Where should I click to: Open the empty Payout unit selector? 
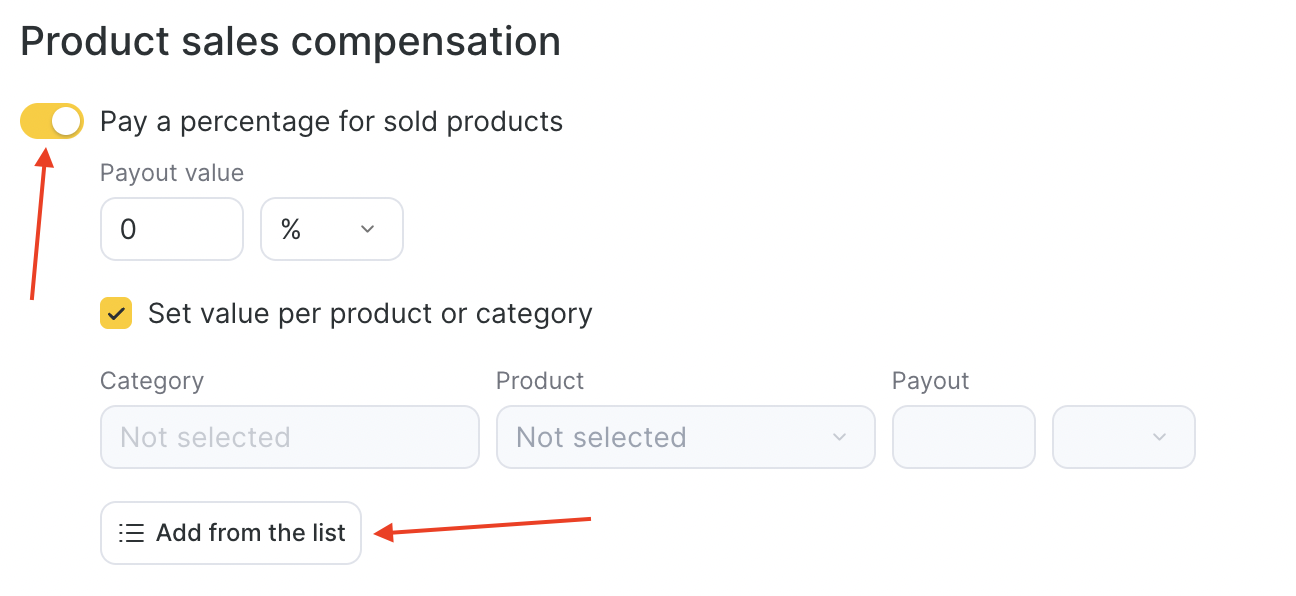click(1124, 437)
